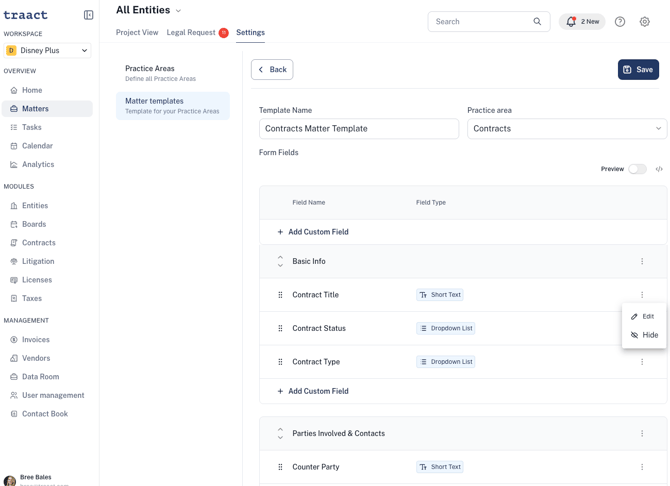
Task: Select Practice Areas settings item
Action: 173,73
